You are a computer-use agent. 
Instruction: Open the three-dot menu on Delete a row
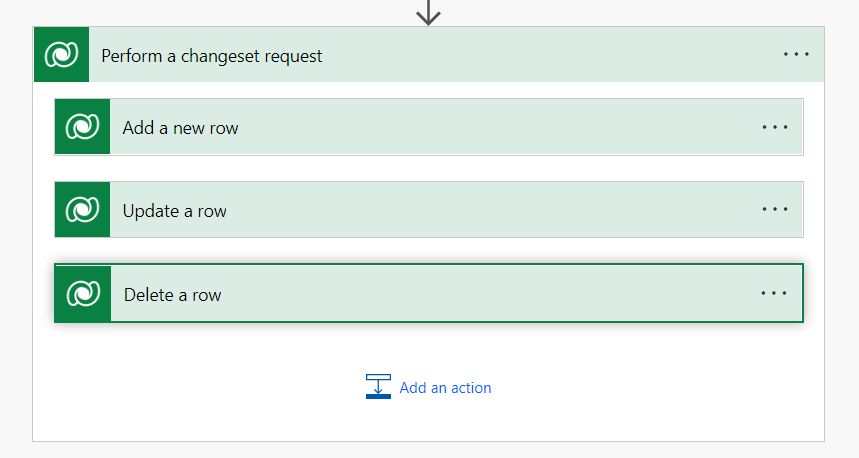pyautogui.click(x=775, y=294)
